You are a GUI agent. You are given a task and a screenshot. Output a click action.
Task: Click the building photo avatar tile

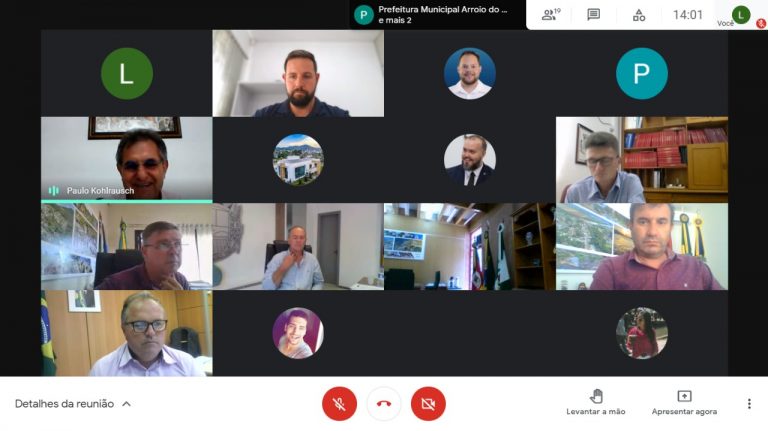pos(298,160)
